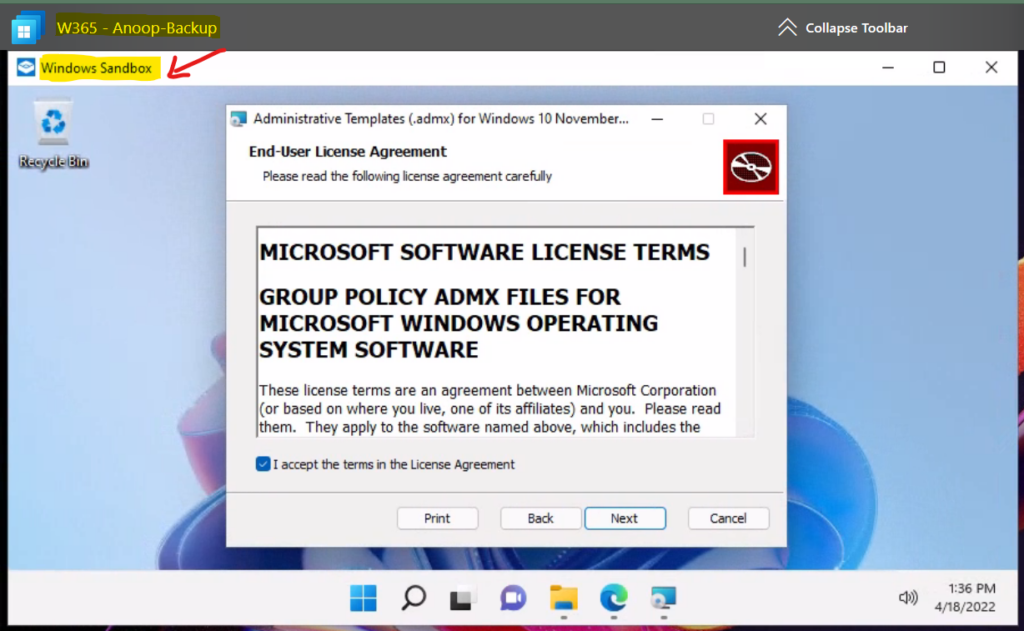Click the Windows Sandbox title text
1024x631 pixels.
click(96, 68)
